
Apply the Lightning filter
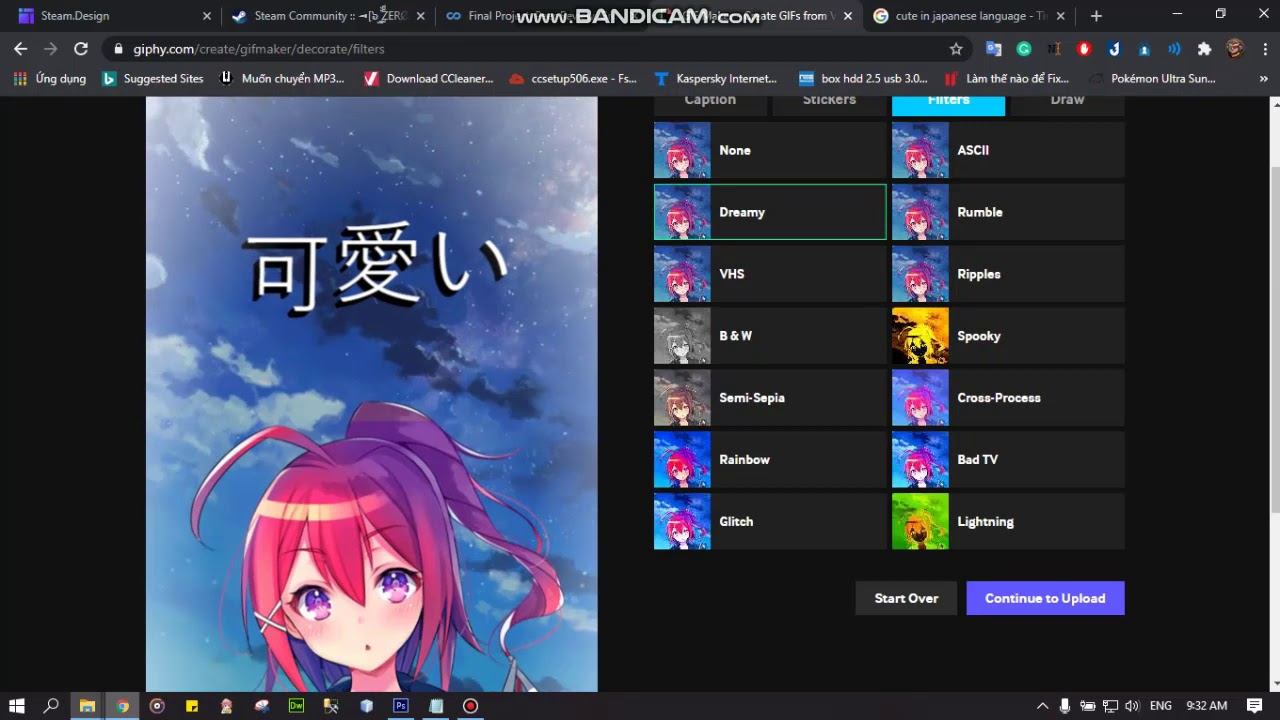(x=1008, y=522)
